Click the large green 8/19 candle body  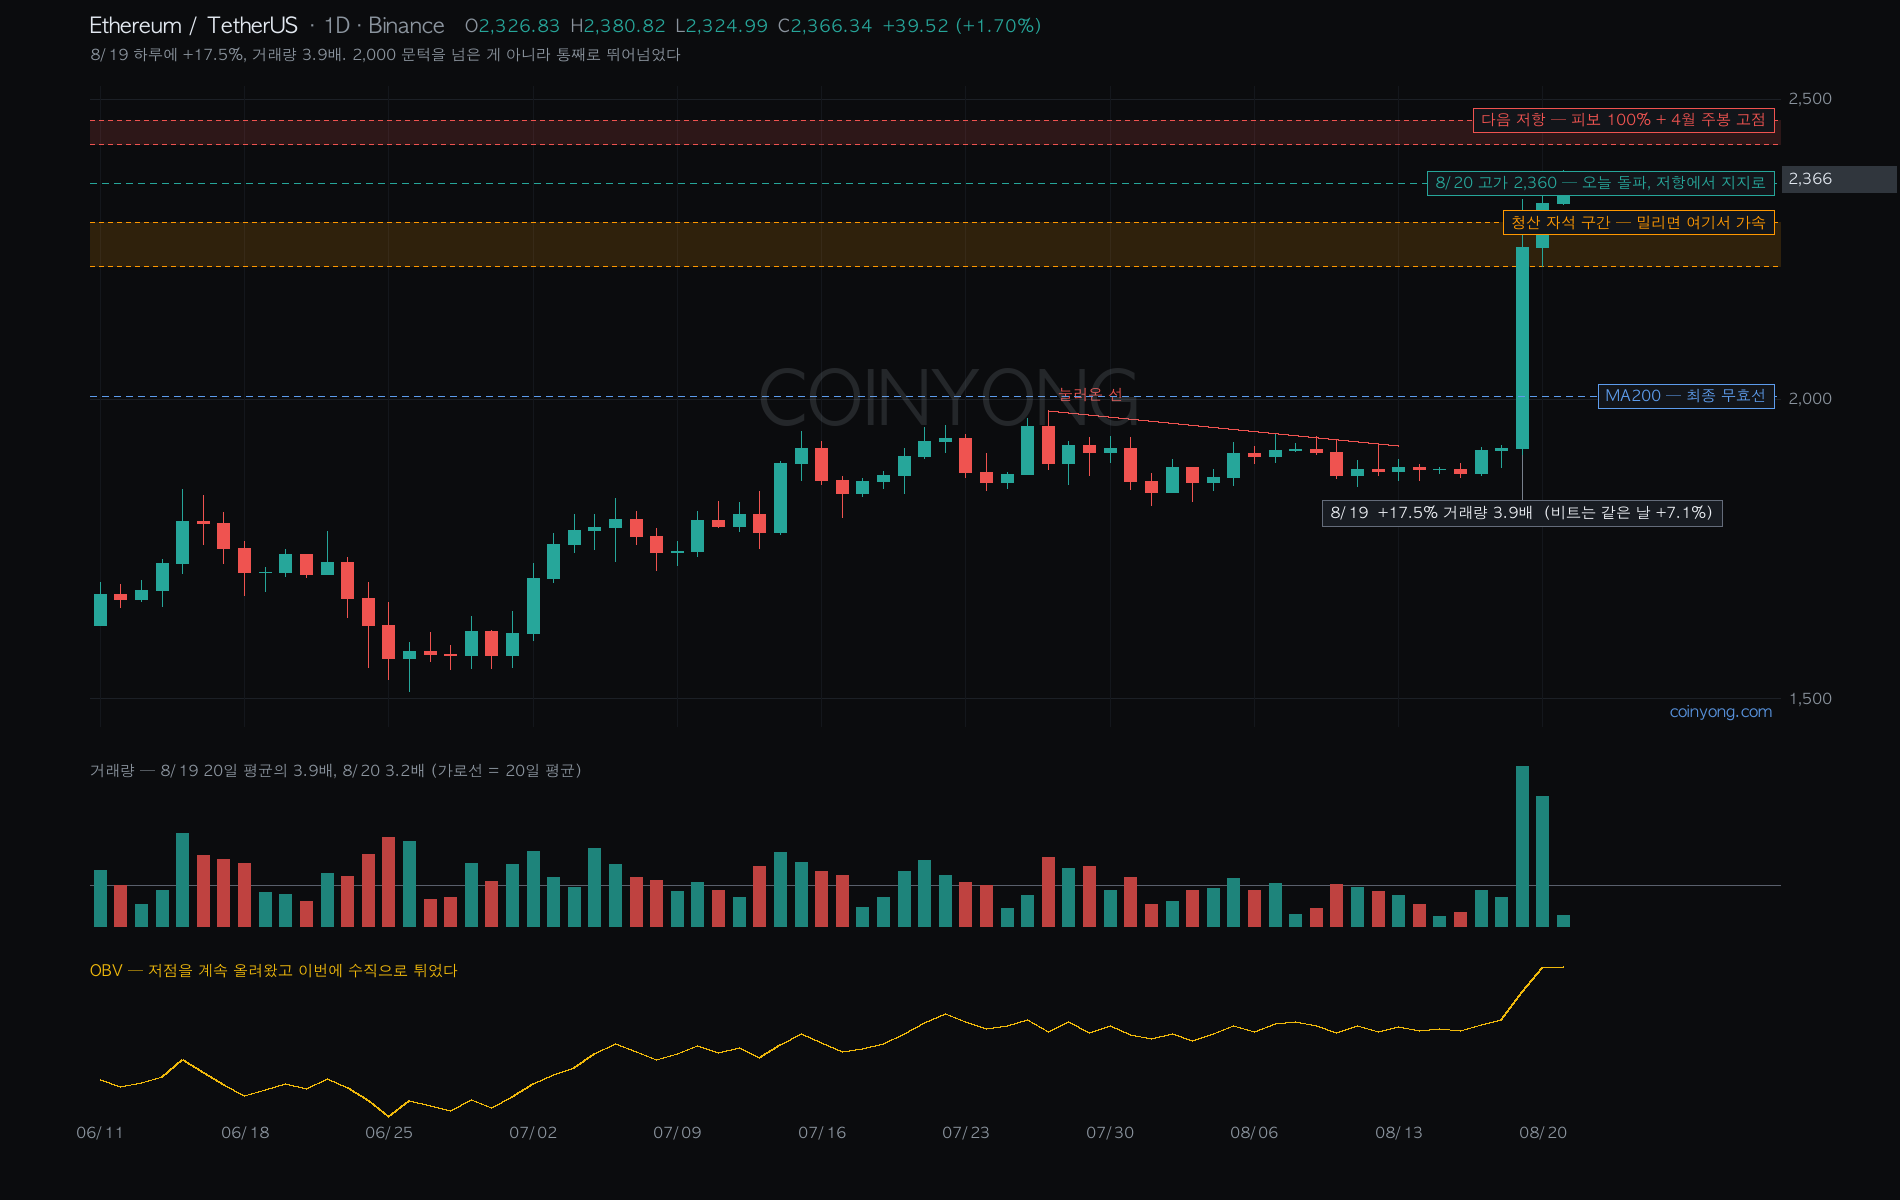tap(1522, 348)
